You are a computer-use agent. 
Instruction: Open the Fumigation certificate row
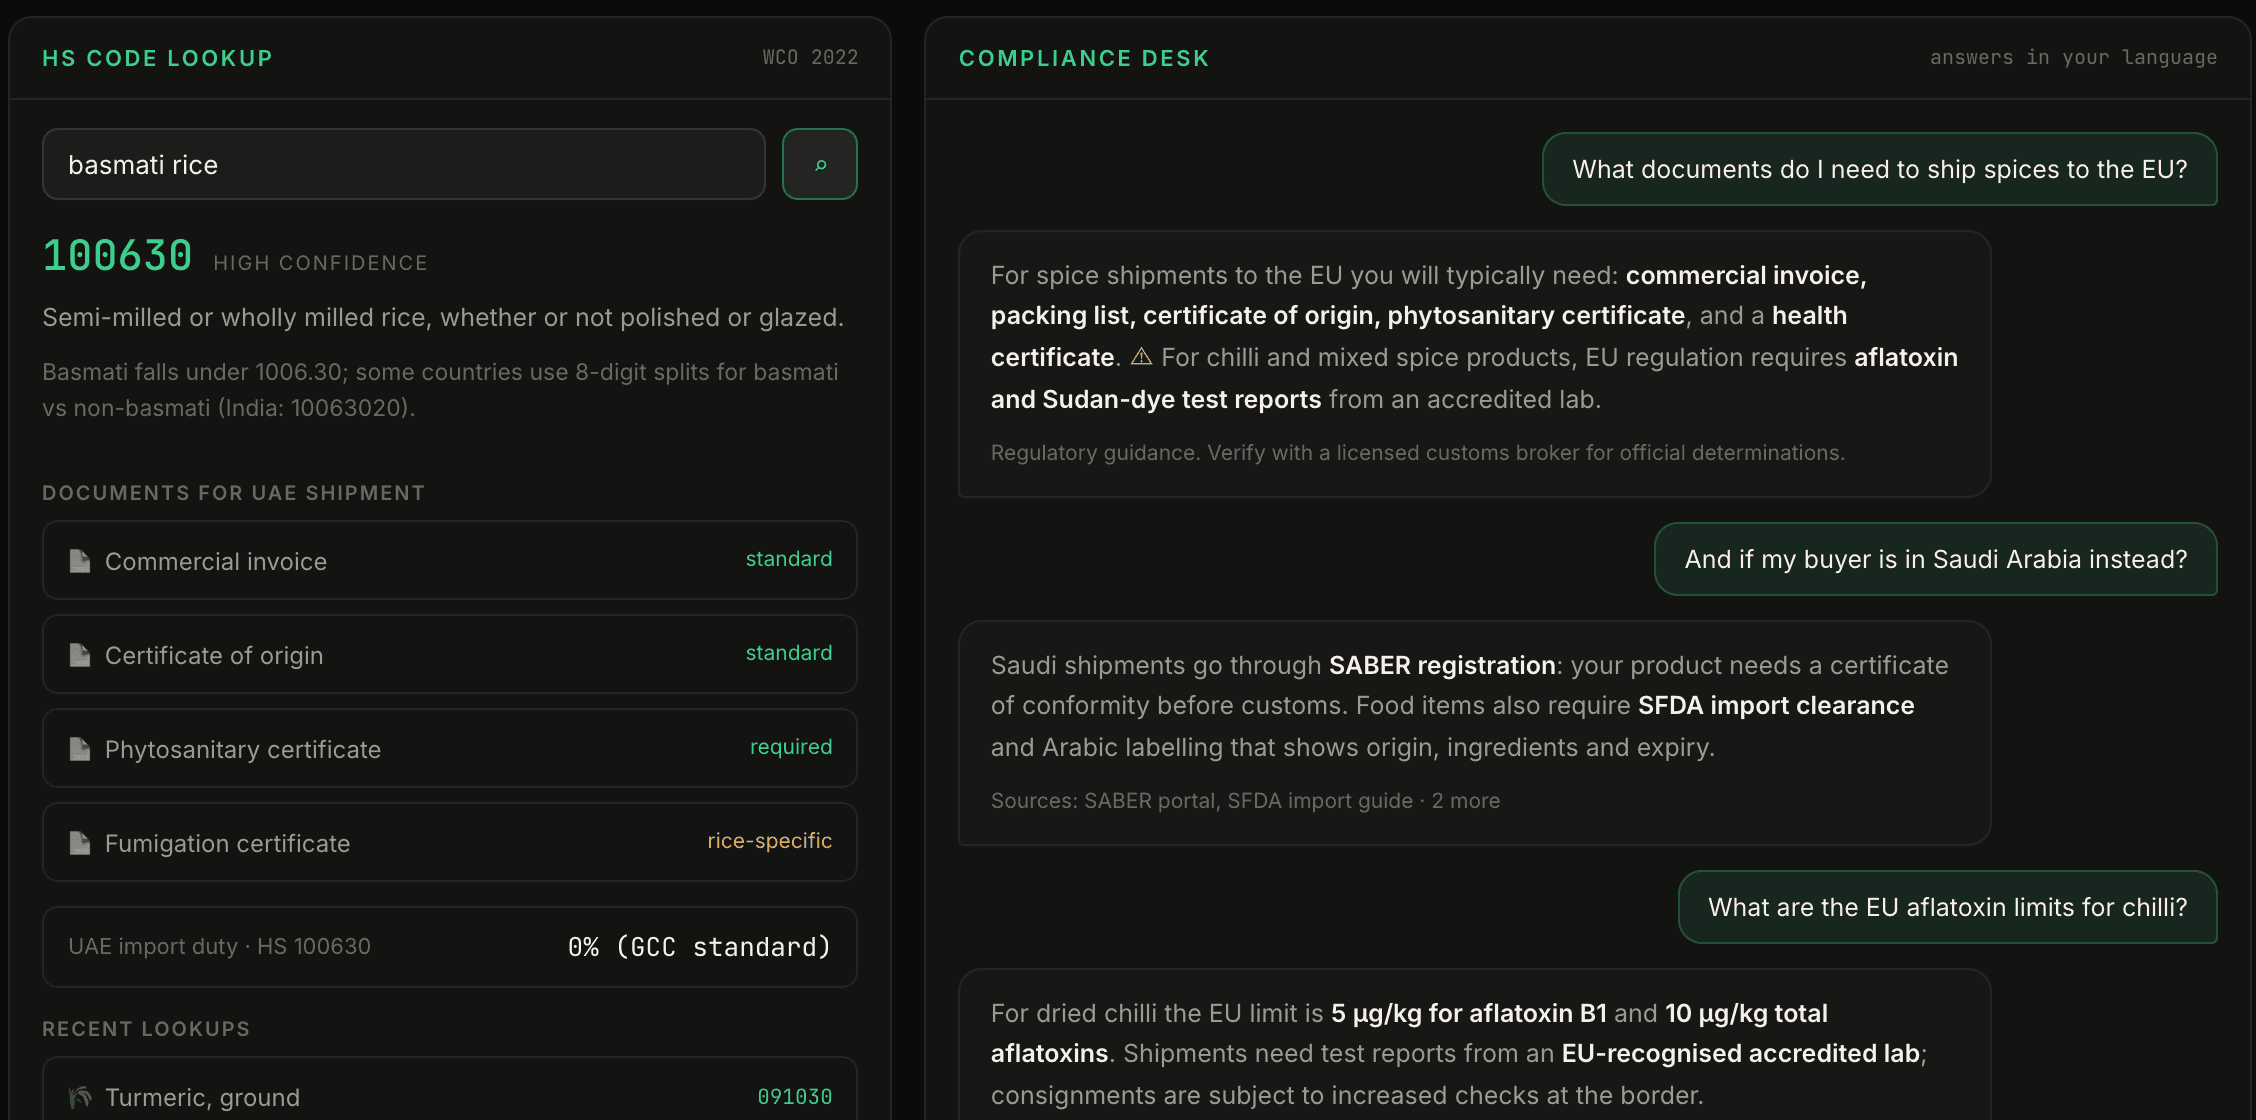450,842
